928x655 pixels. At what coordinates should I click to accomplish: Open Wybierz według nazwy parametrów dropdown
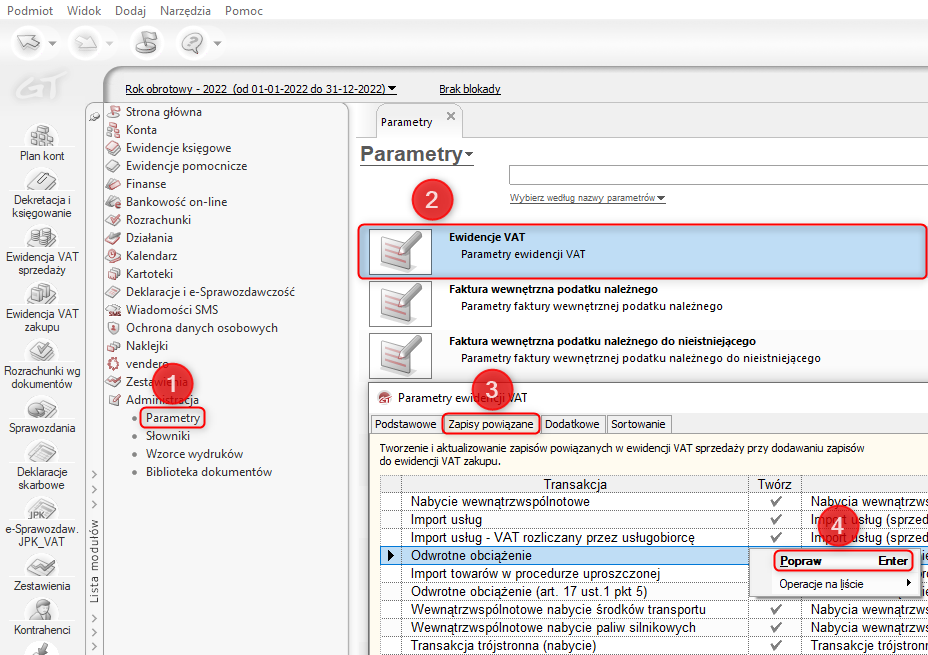[588, 198]
